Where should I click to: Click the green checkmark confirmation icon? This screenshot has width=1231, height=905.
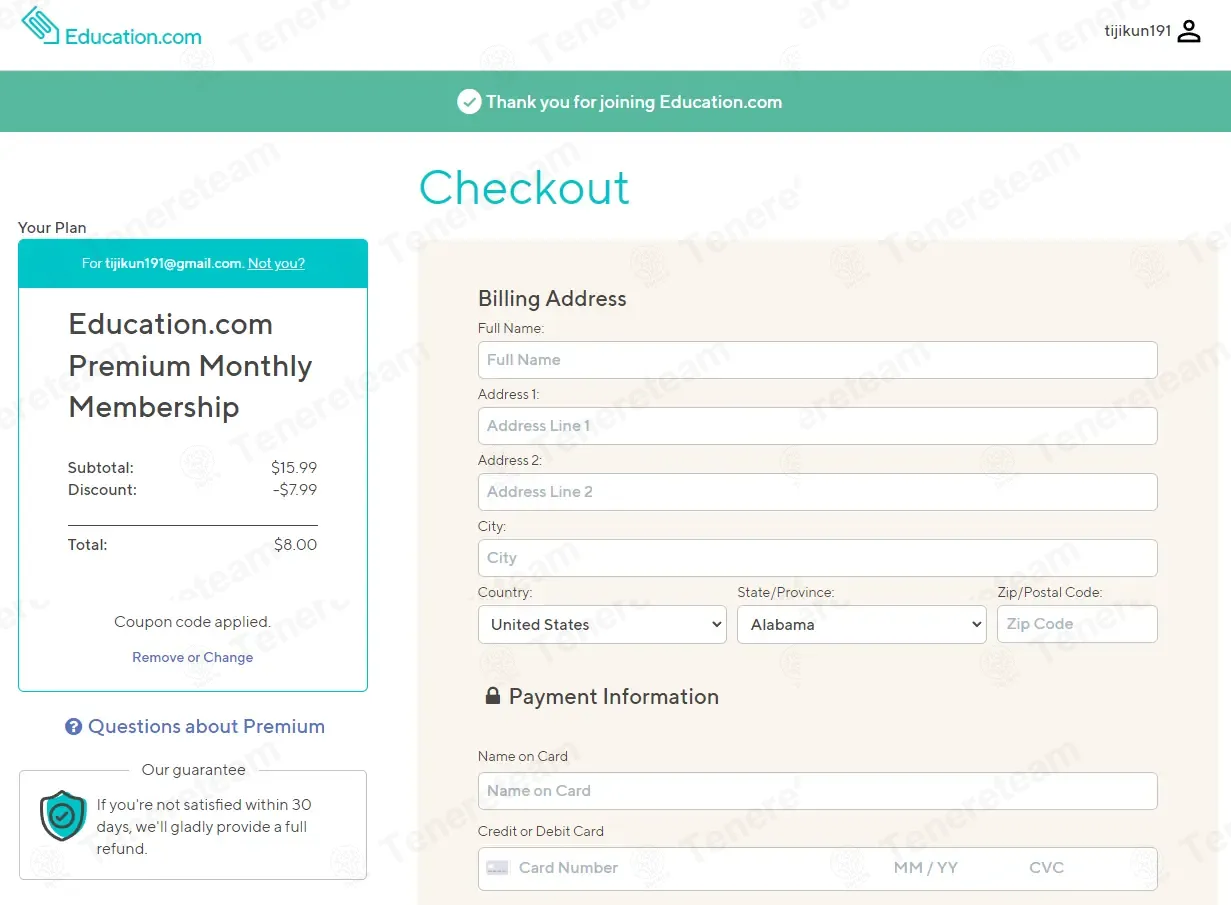coord(469,102)
